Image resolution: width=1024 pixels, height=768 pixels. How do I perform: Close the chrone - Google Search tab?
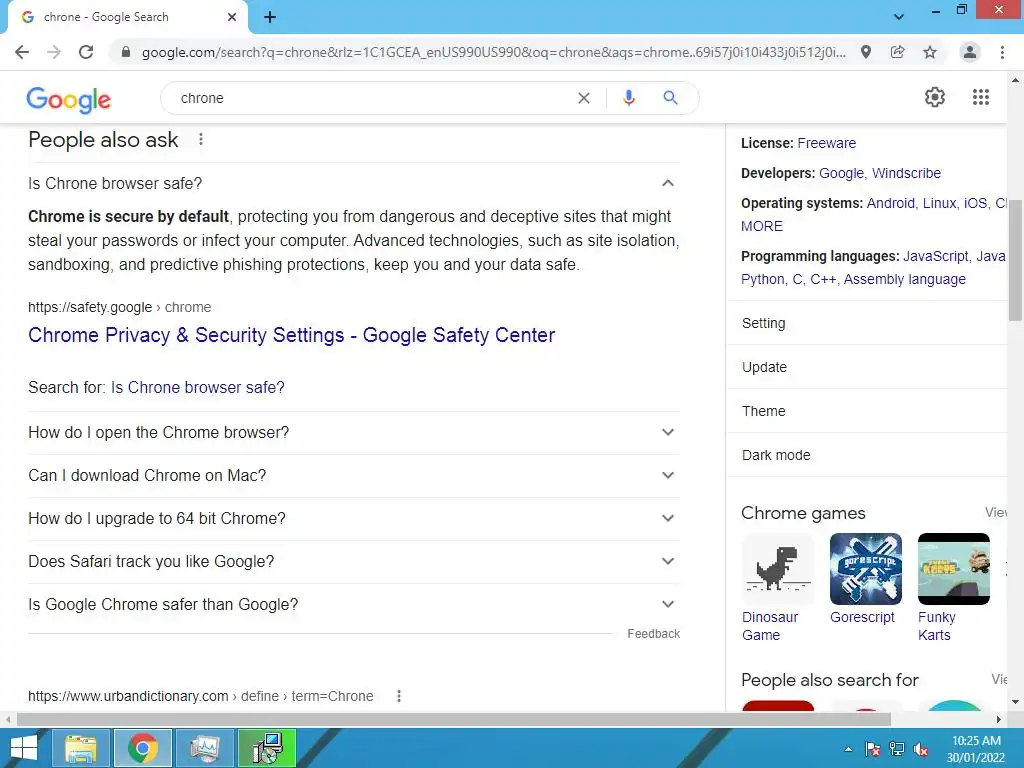click(x=232, y=17)
